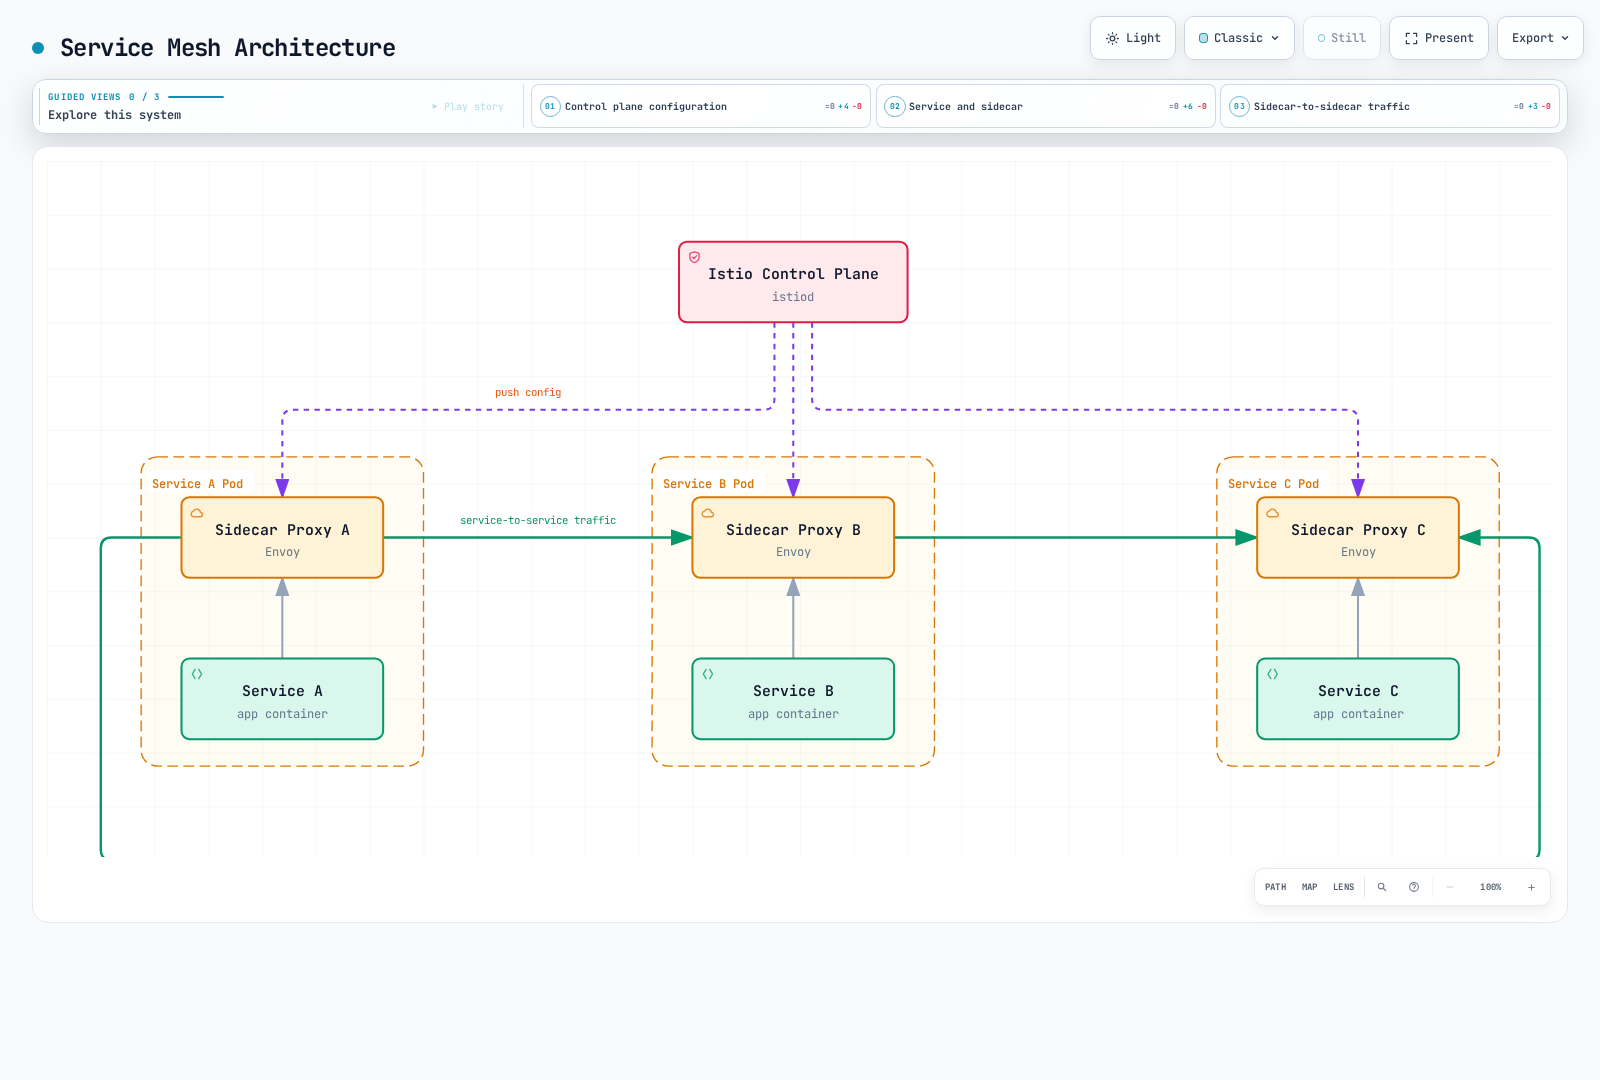Open guided view 02 Service and sidecar
1600x1080 pixels.
point(1046,106)
